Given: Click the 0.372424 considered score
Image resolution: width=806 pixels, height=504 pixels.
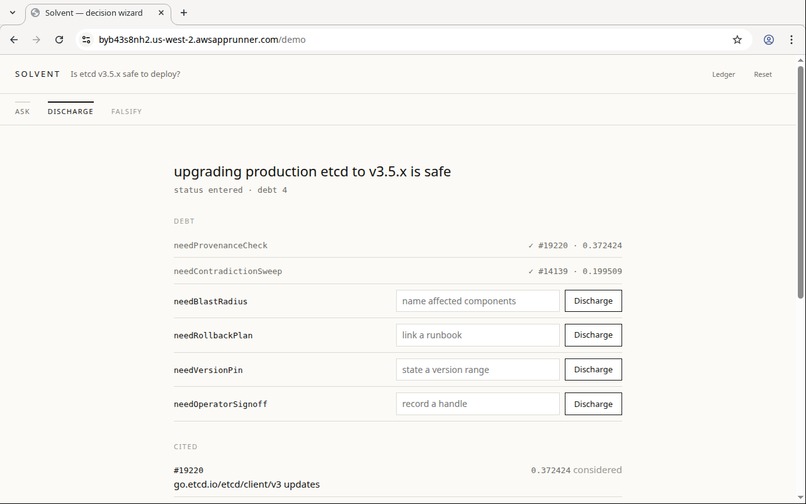Looking at the screenshot, I should (576, 470).
